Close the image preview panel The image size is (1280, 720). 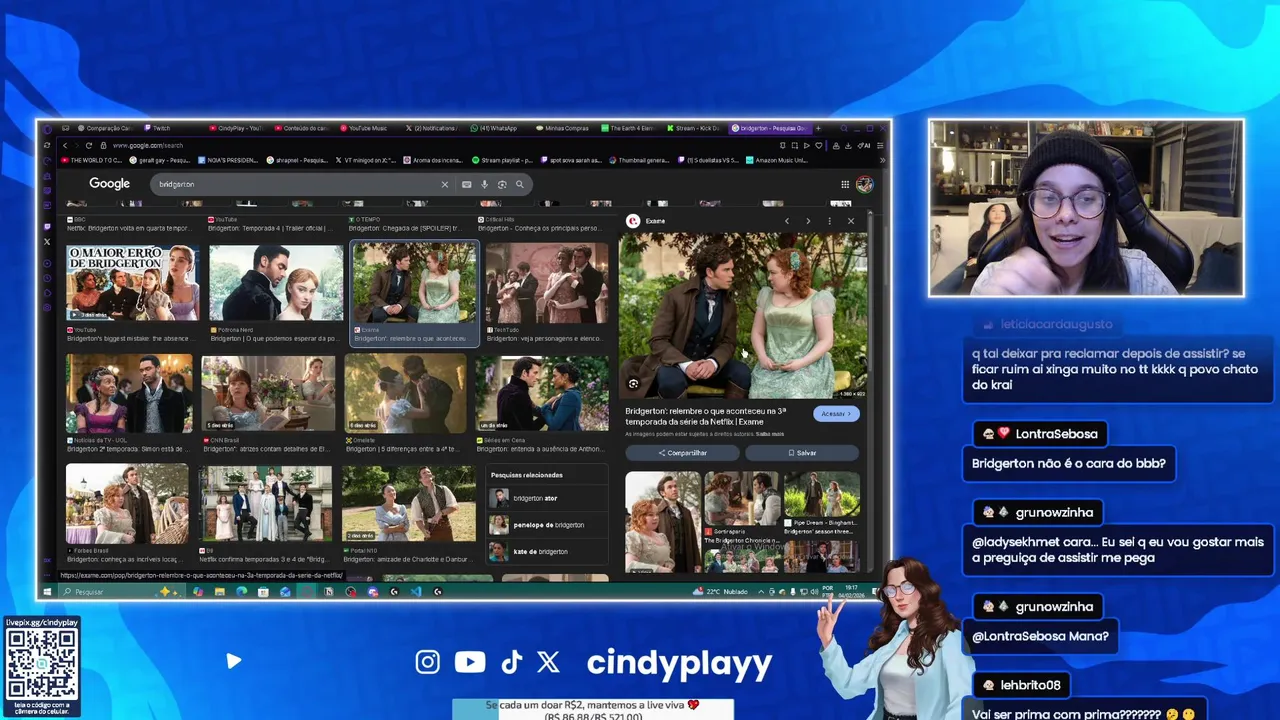[851, 221]
